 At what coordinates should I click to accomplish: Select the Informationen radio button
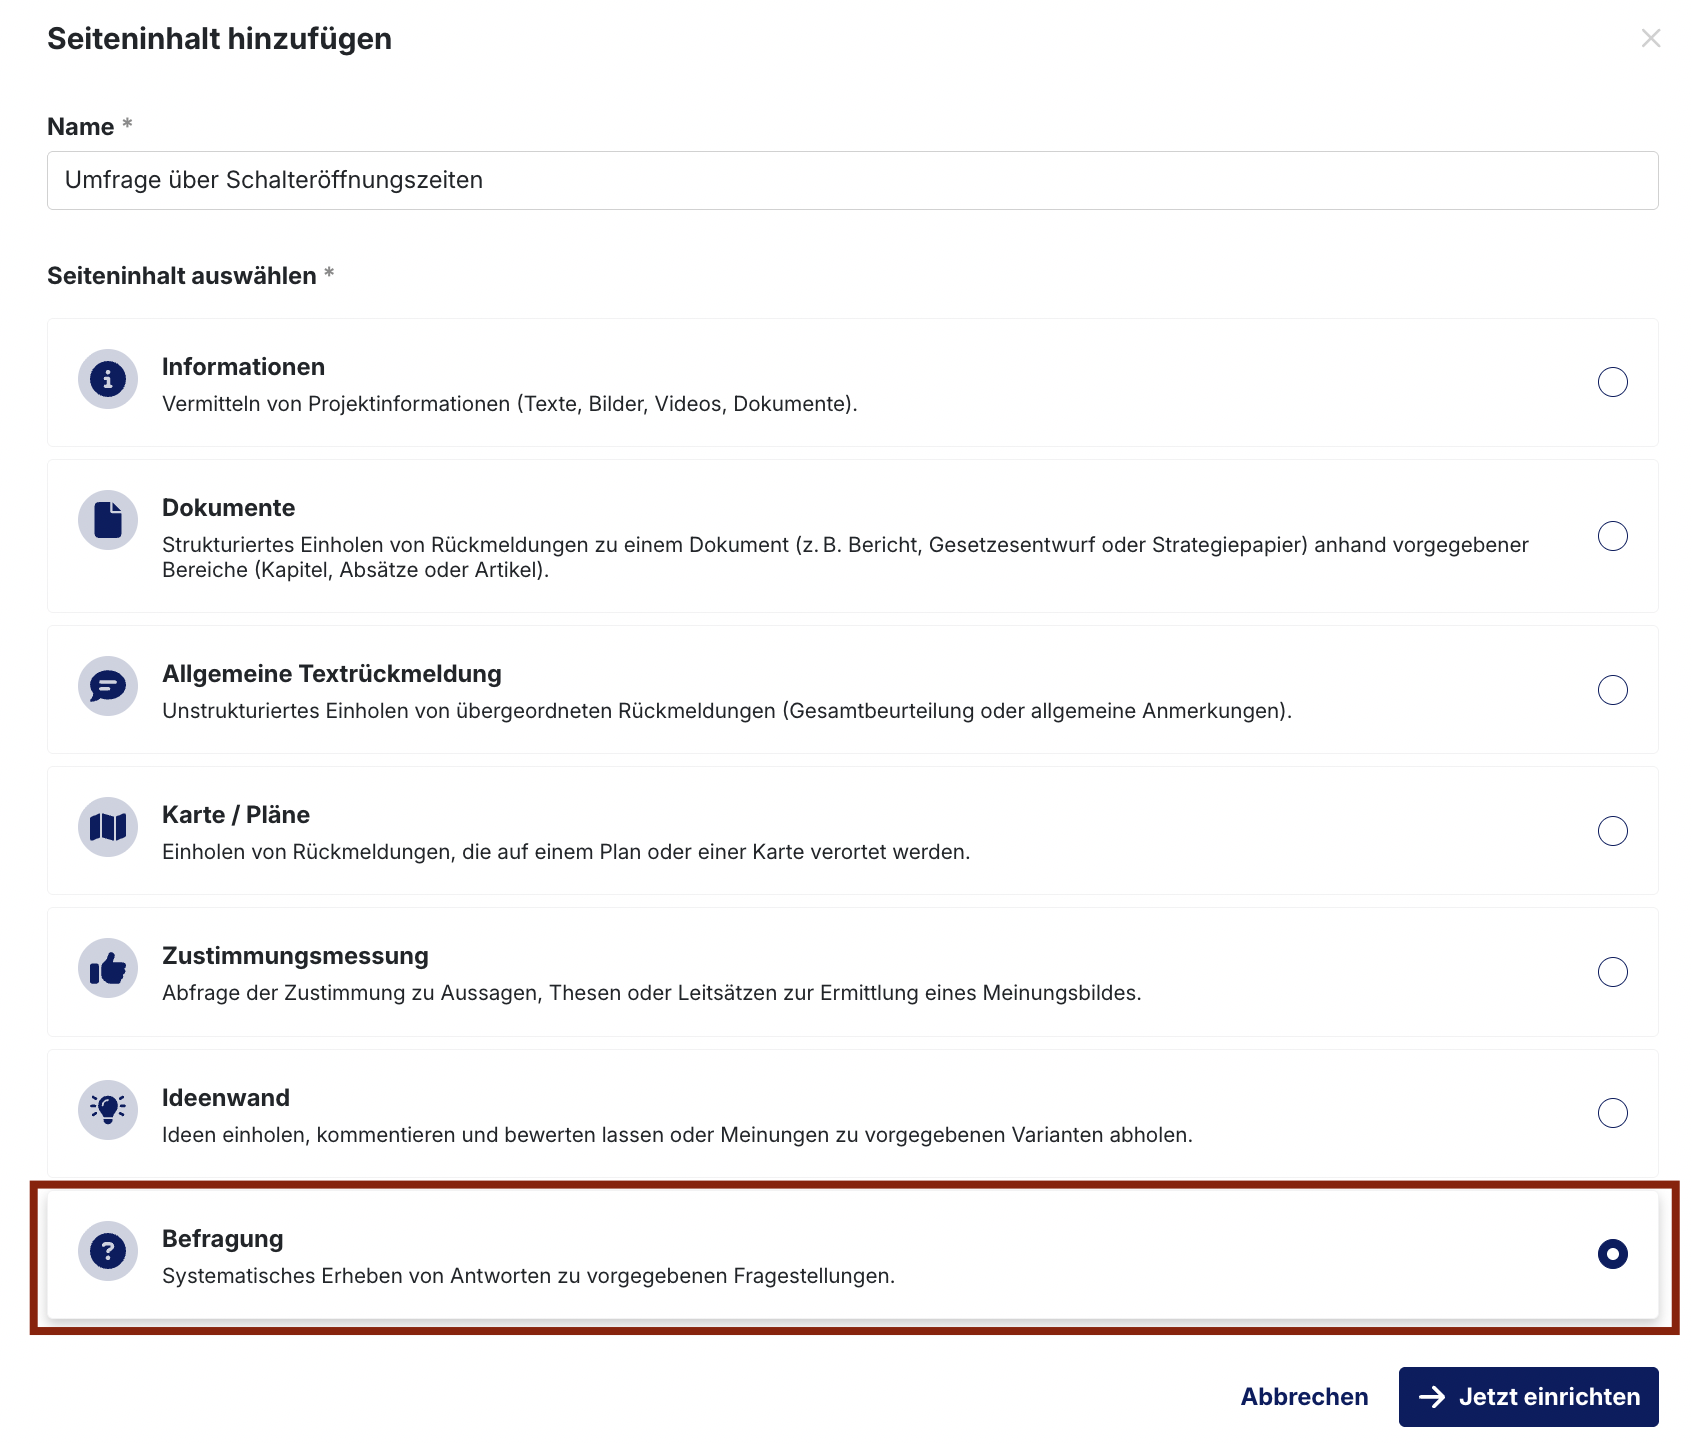[x=1613, y=382]
